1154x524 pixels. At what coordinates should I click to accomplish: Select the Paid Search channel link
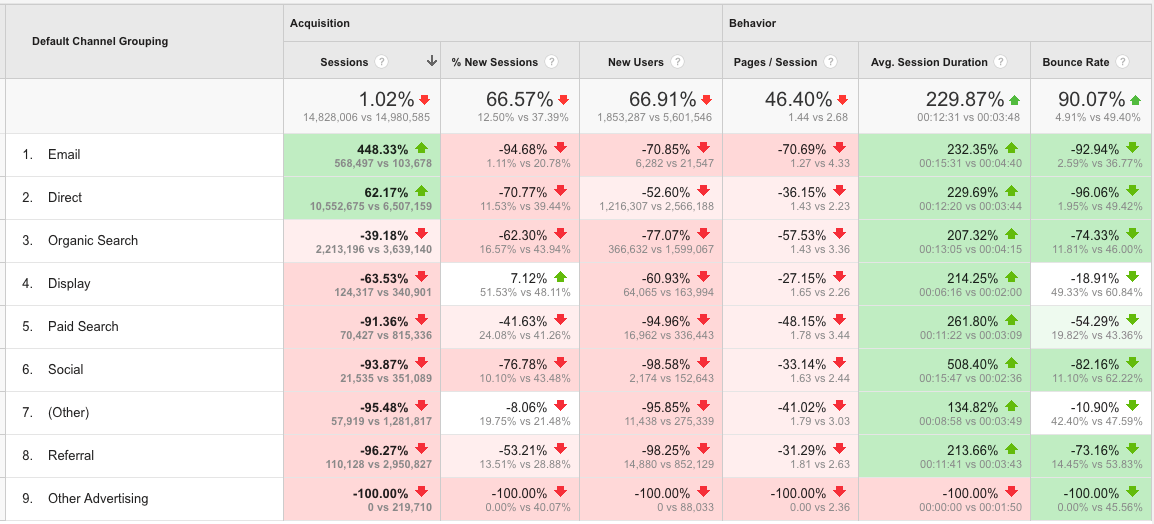[x=83, y=327]
